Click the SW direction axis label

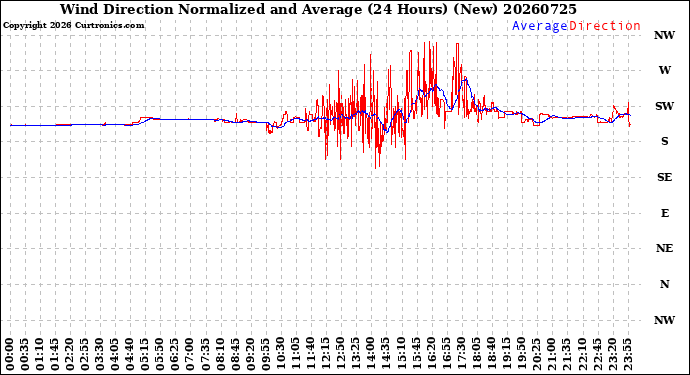pos(664,106)
